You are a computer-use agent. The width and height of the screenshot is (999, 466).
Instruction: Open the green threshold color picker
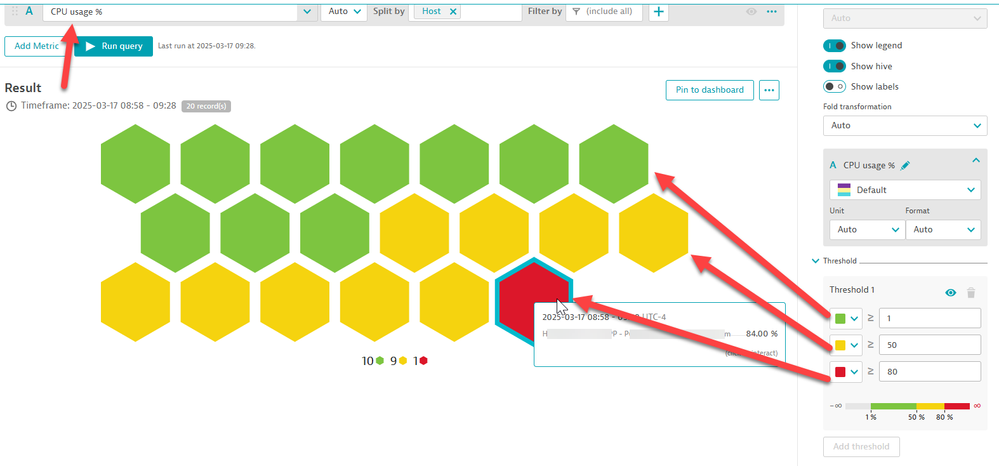846,319
